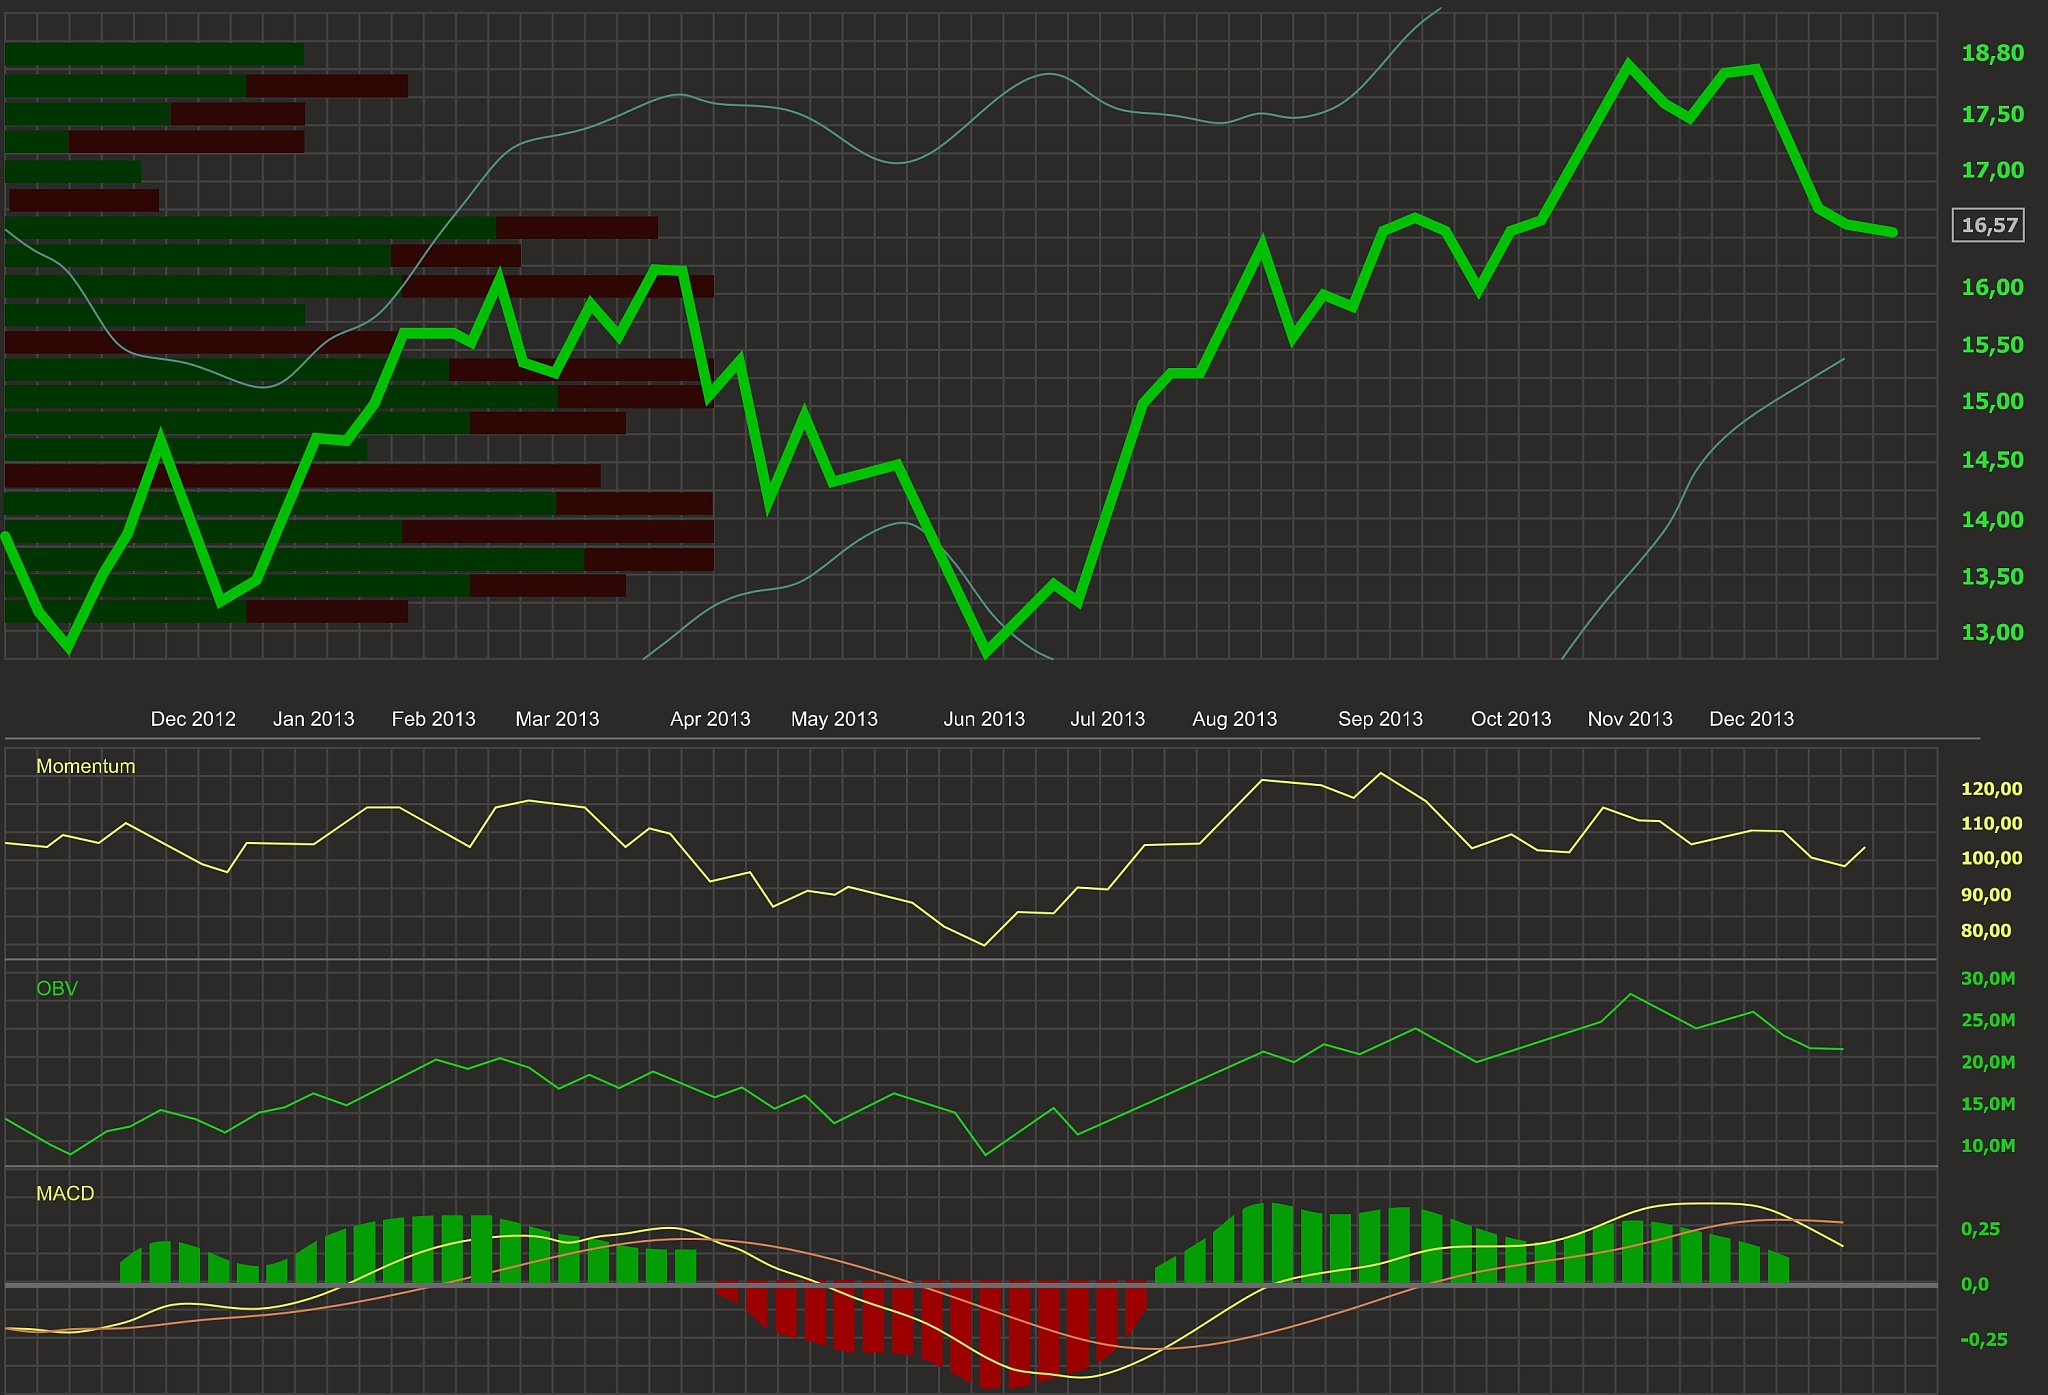Click the Mar 2013 axis label

click(557, 719)
